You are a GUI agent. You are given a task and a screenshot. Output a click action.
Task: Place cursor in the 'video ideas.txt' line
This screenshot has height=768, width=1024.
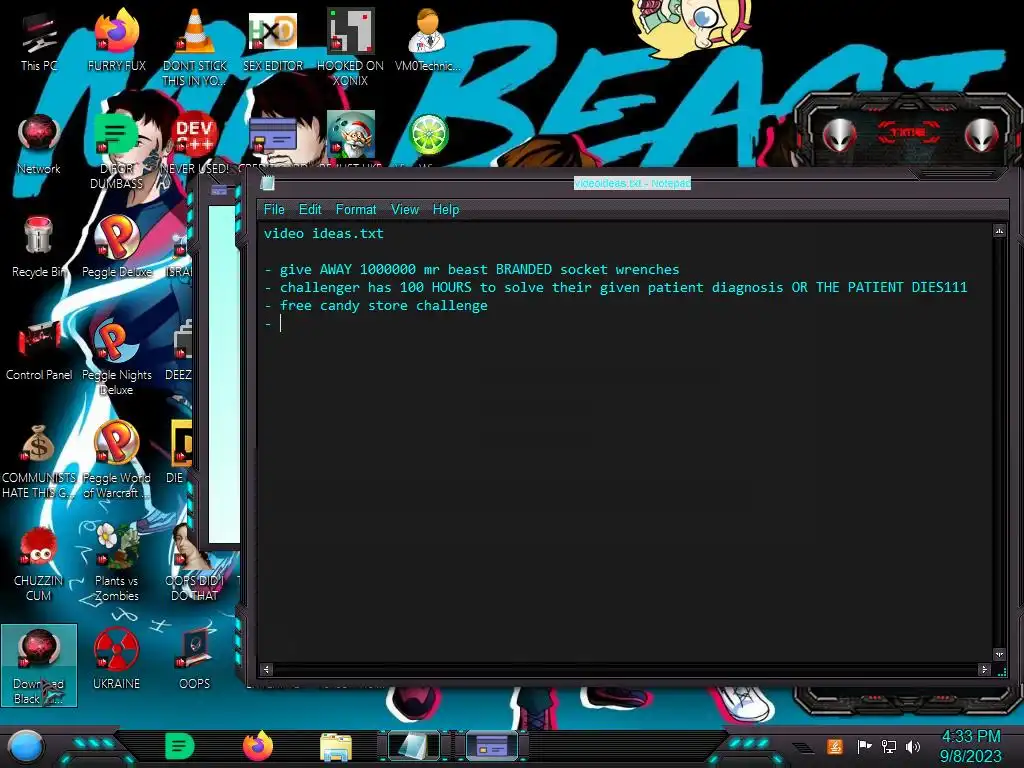(324, 233)
